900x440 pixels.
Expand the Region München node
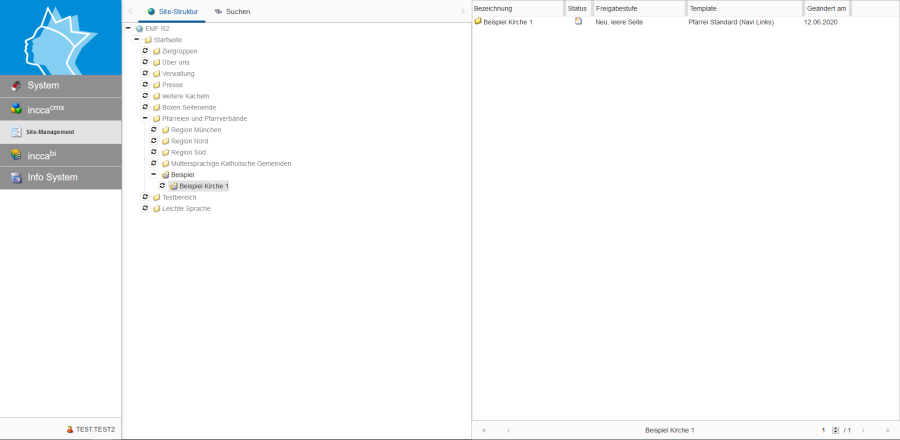[153, 130]
